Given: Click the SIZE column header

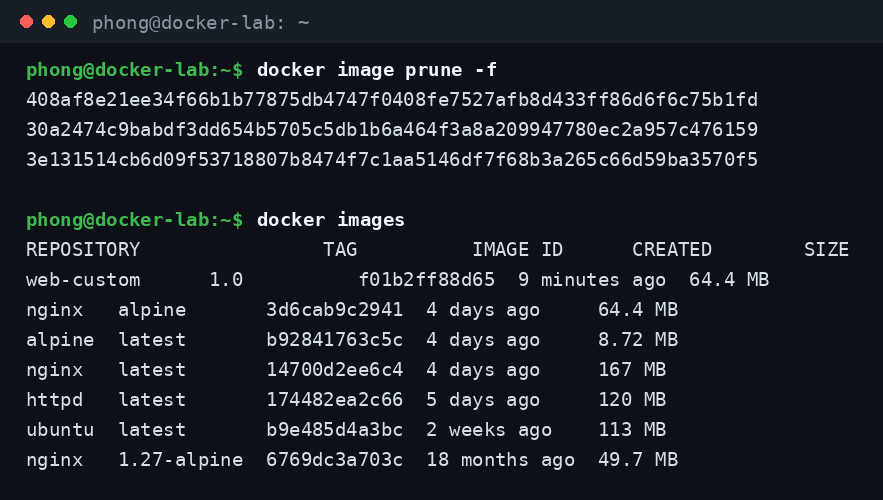Looking at the screenshot, I should click(x=826, y=250).
